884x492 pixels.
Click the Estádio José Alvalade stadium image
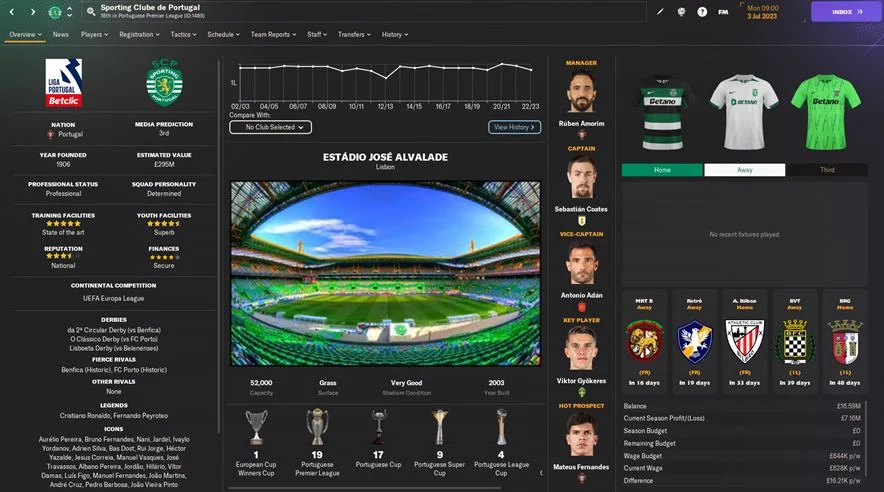click(x=386, y=273)
